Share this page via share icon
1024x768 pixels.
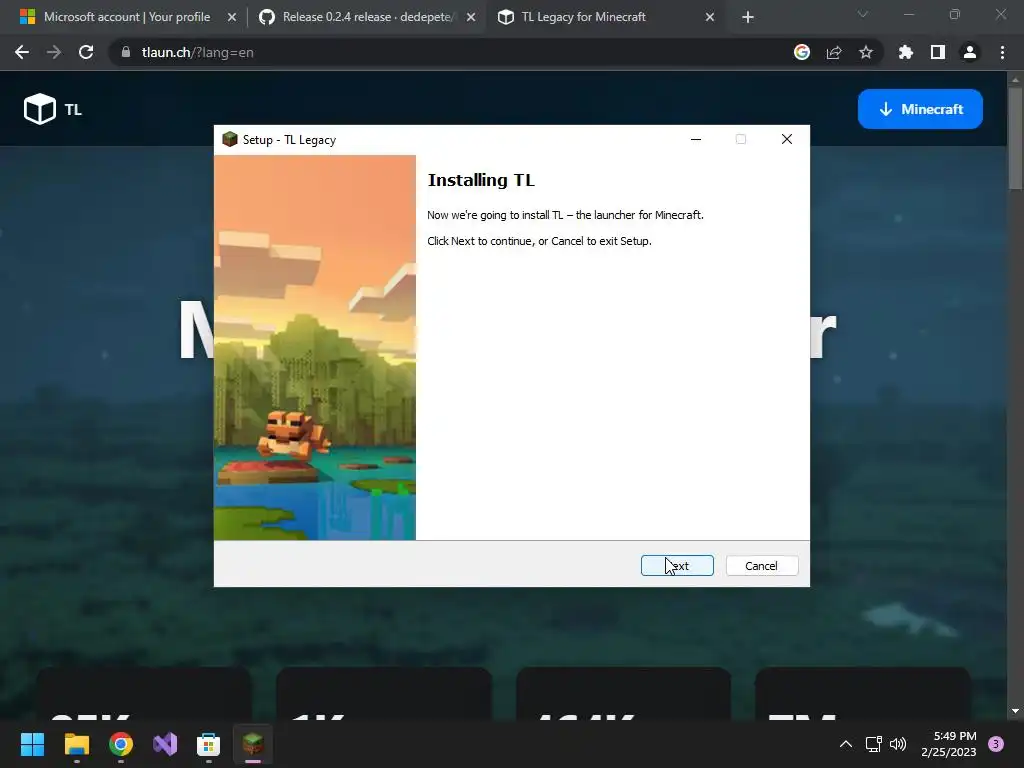pyautogui.click(x=834, y=52)
